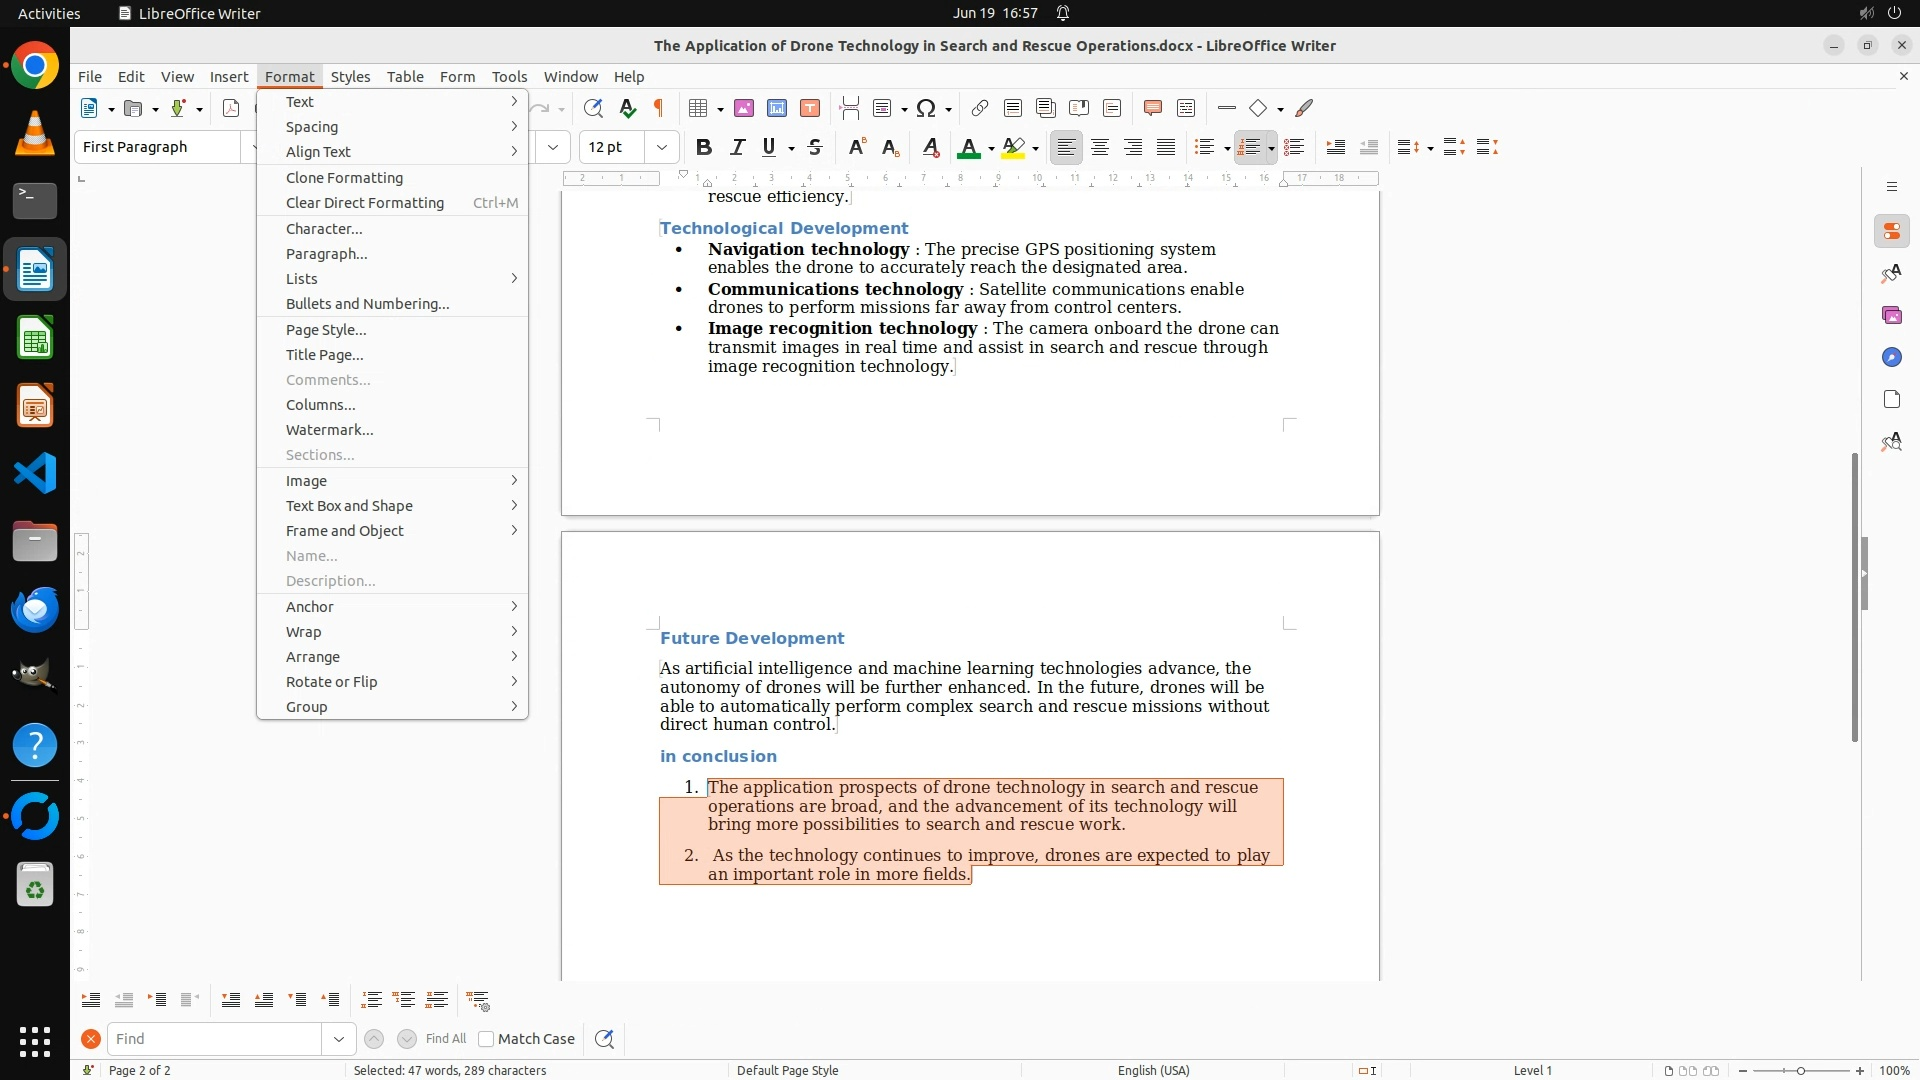Click inside the Find text field
The height and width of the screenshot is (1080, 1920).
coord(214,1039)
